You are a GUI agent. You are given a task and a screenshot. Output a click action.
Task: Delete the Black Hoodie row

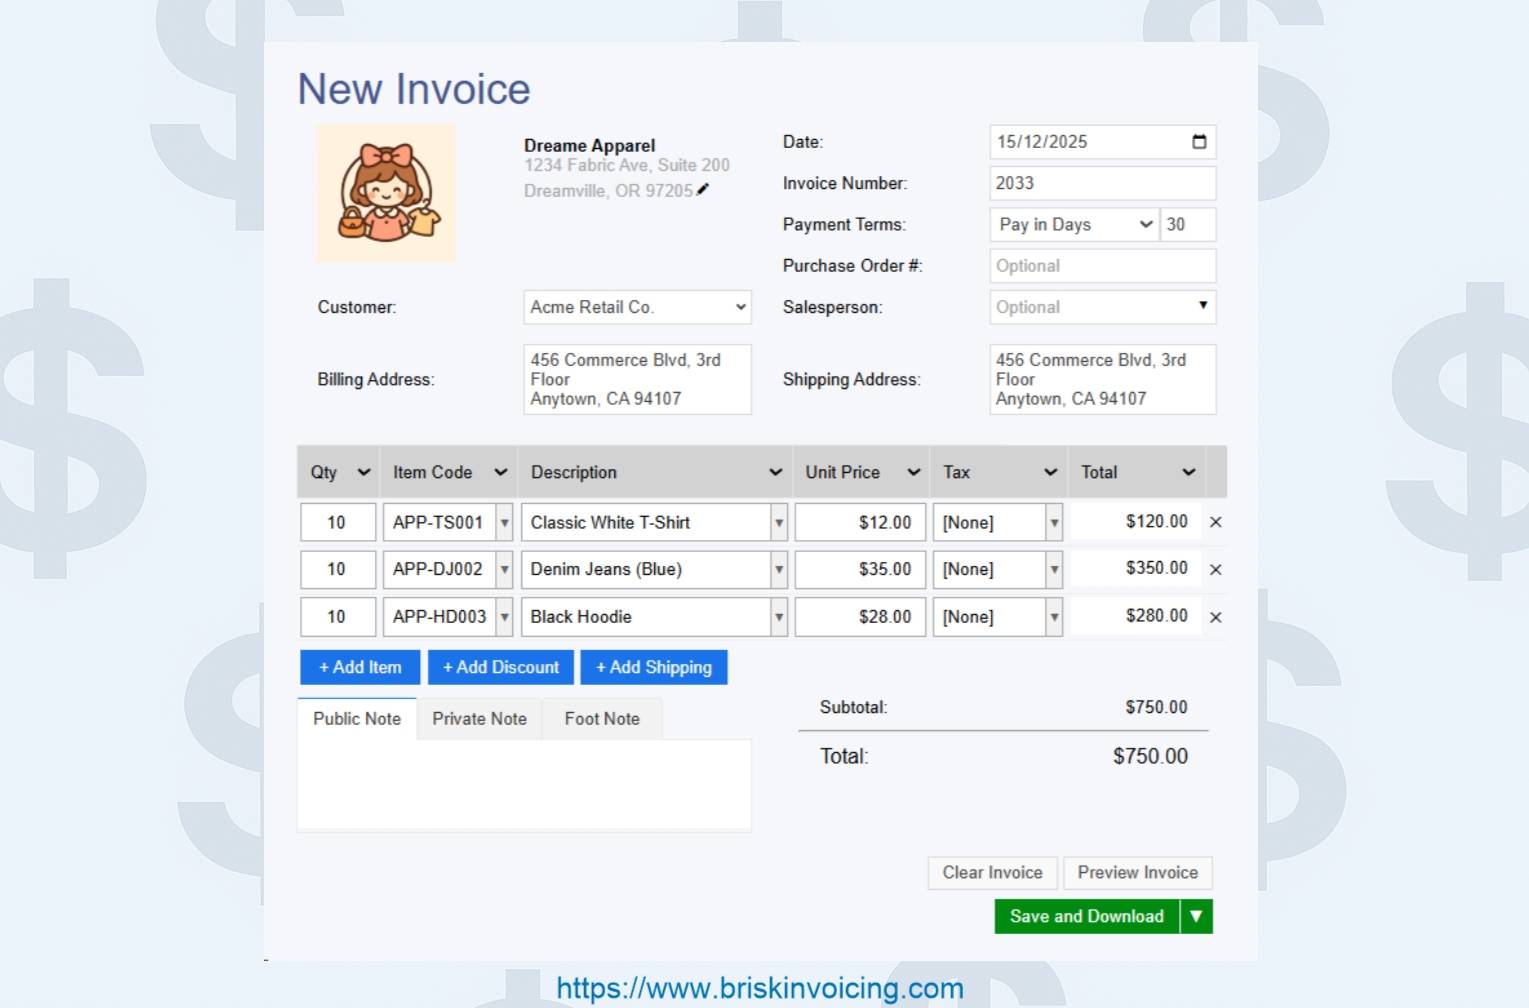click(1215, 617)
